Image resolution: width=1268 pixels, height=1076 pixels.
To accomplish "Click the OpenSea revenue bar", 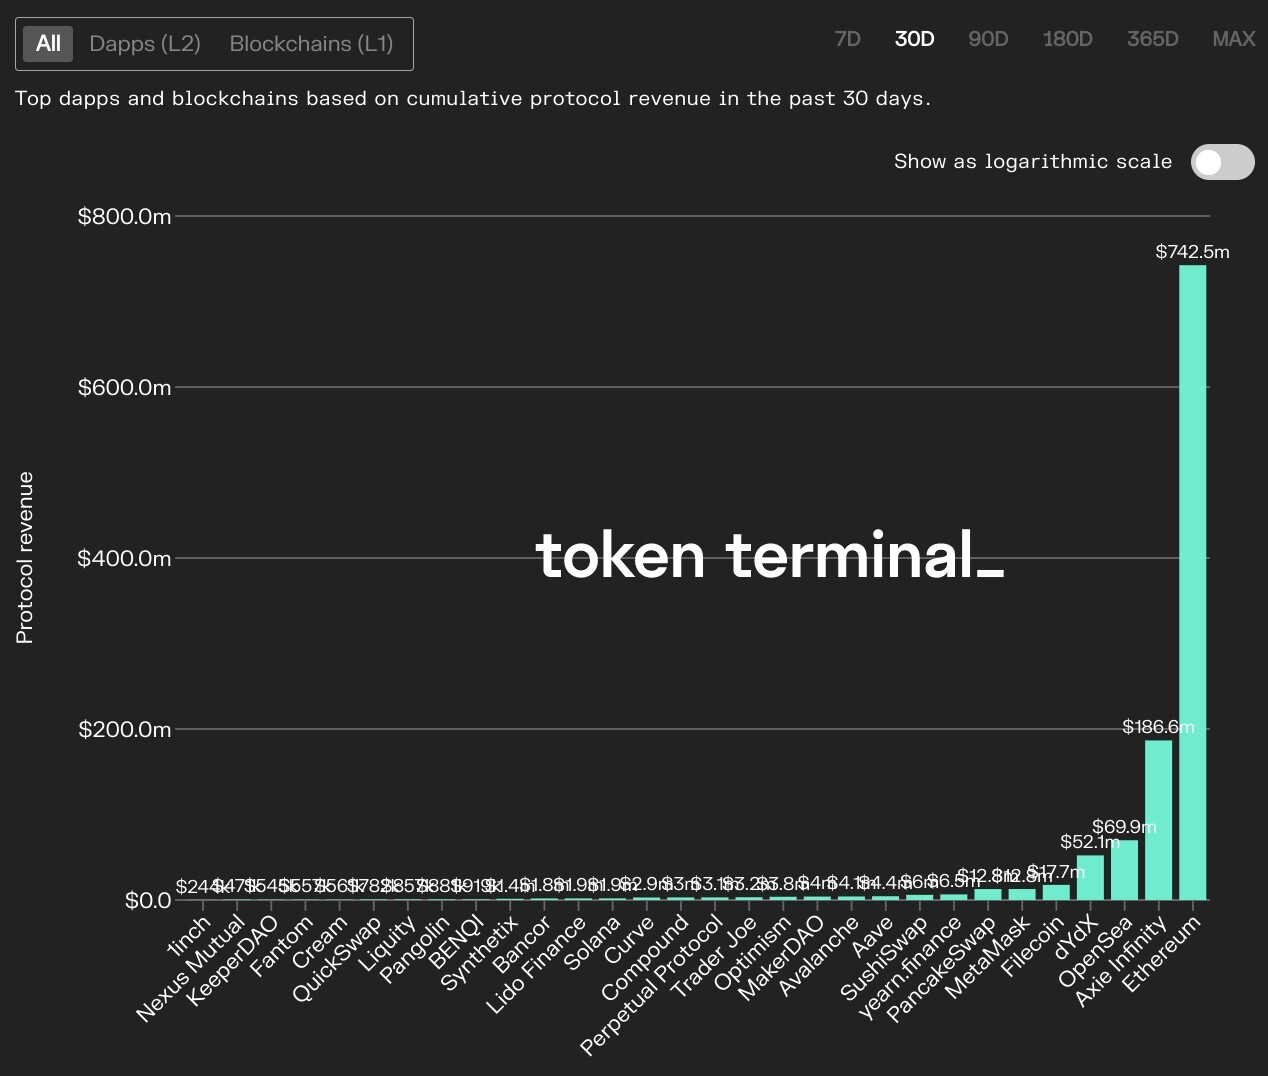I will (x=1124, y=870).
